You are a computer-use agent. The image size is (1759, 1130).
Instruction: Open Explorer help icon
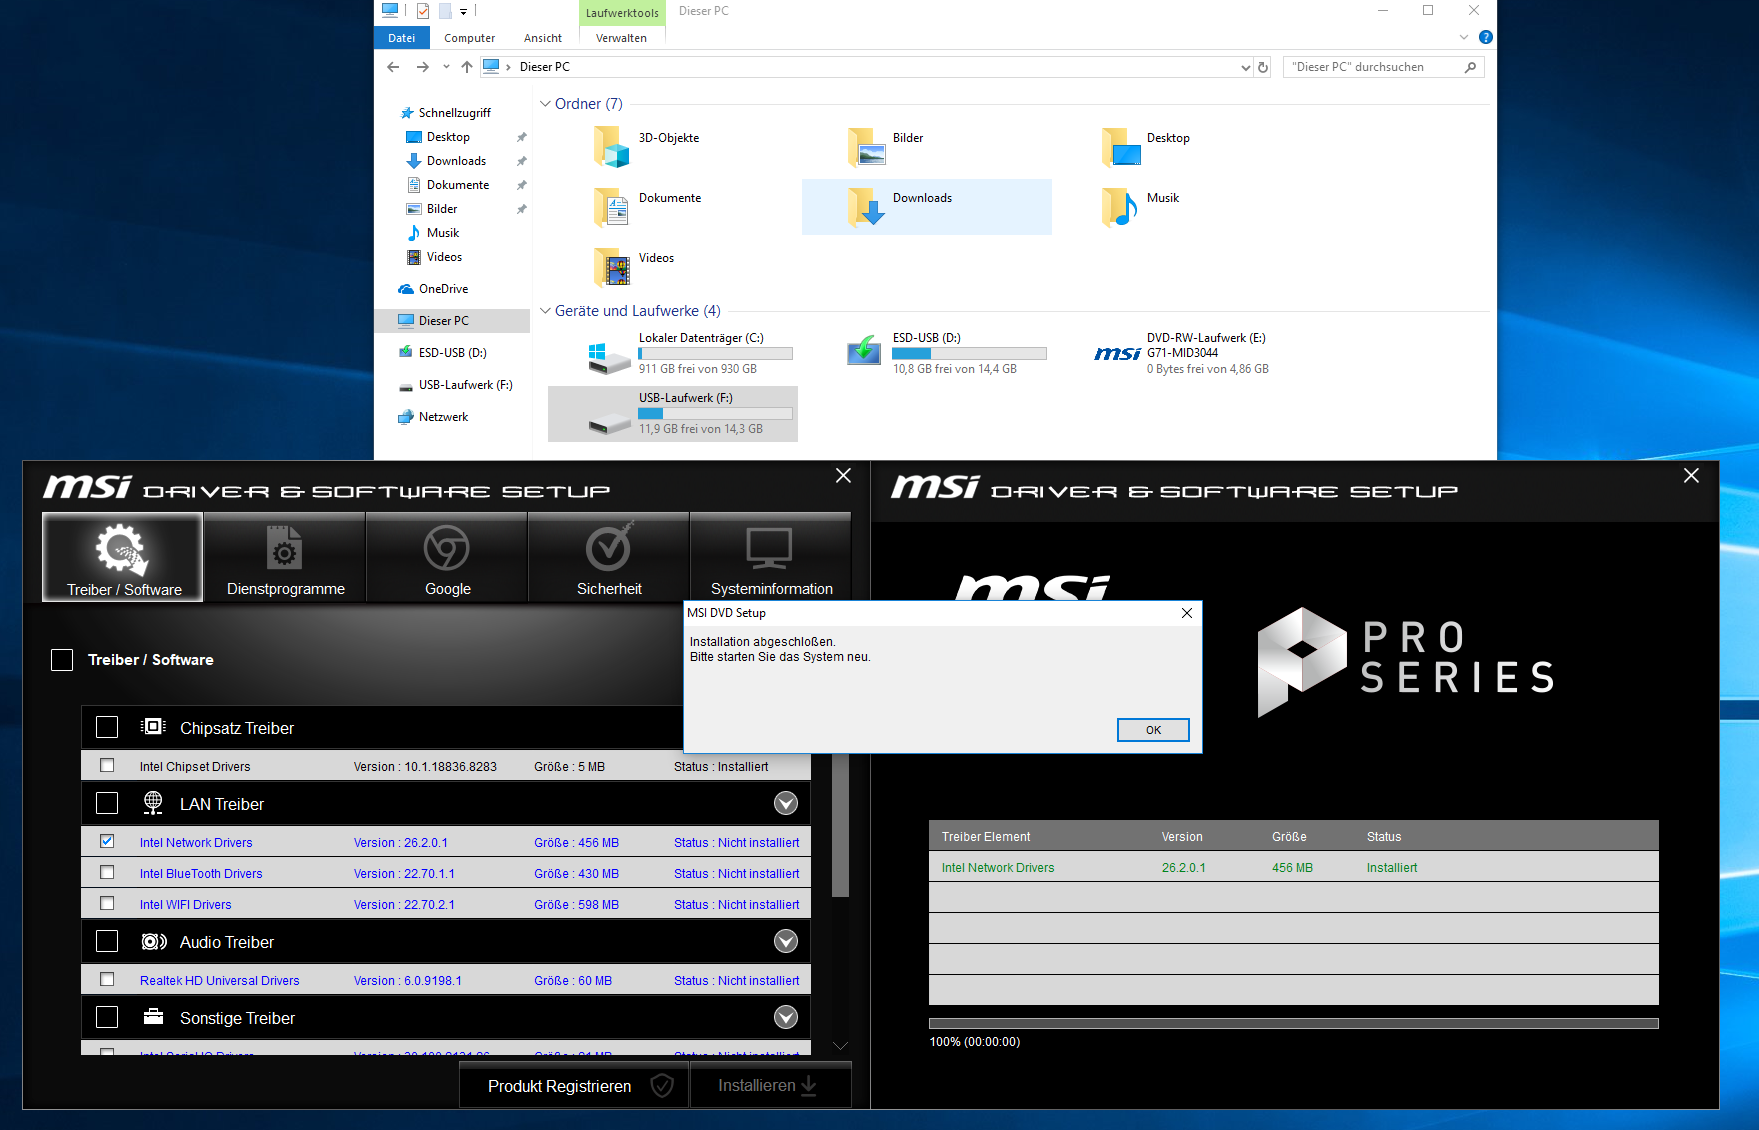[1486, 38]
